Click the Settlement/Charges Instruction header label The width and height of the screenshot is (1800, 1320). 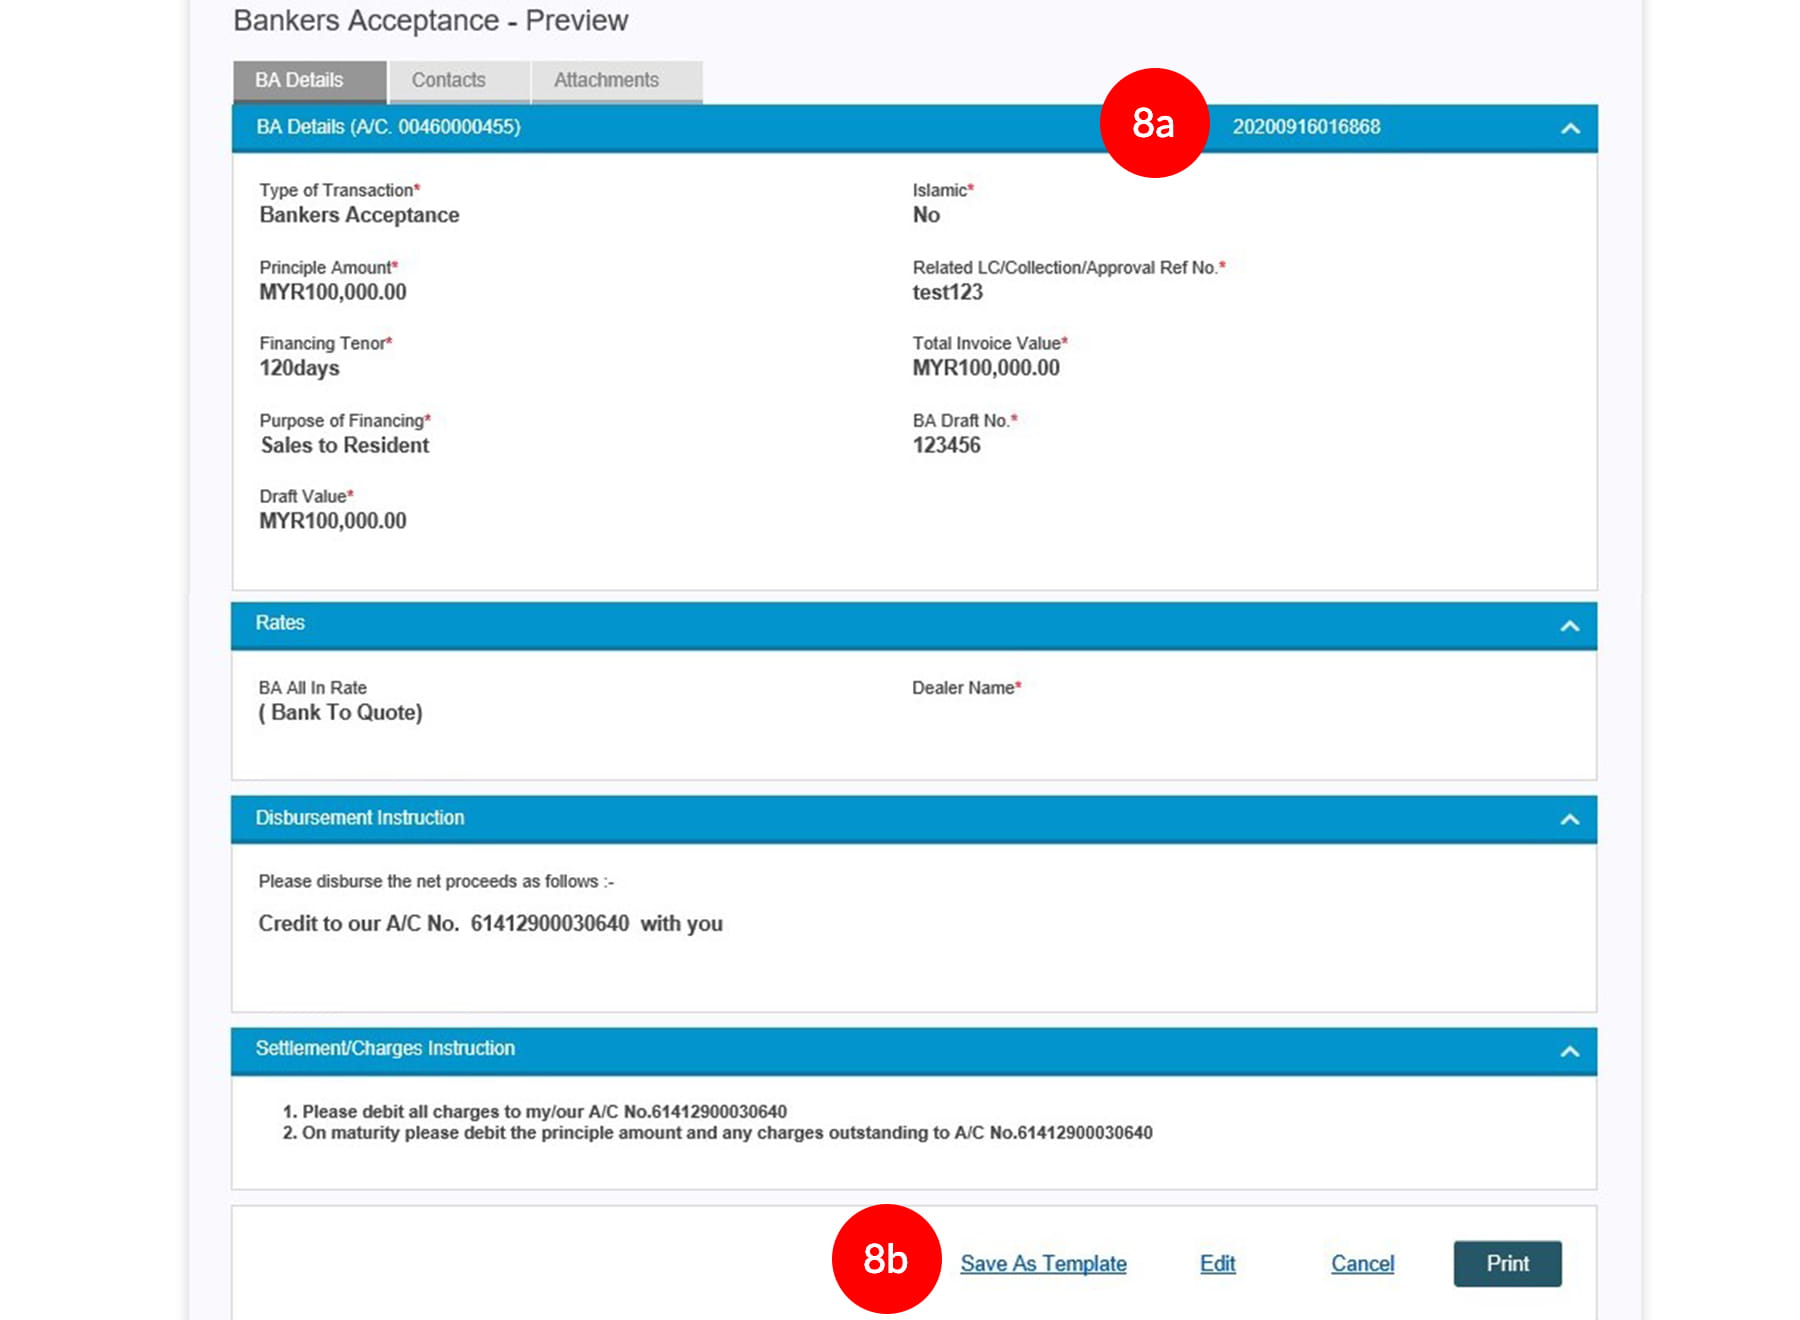click(x=385, y=1048)
